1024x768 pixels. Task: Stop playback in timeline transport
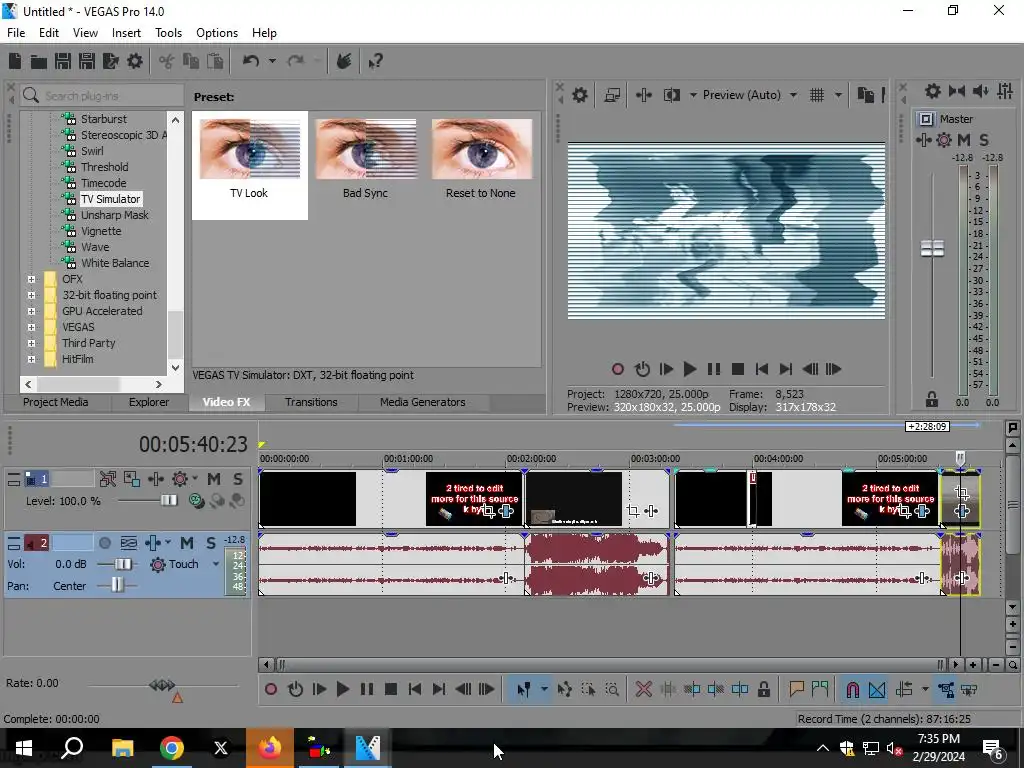point(391,690)
